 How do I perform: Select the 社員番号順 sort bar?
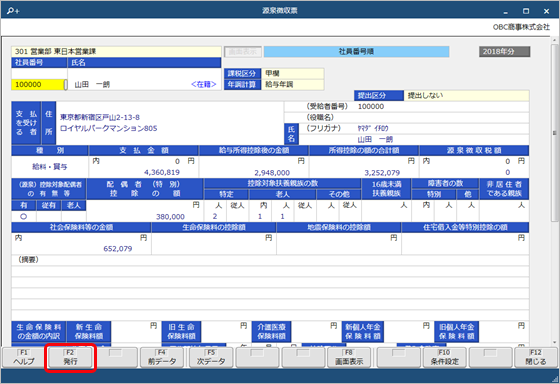click(x=356, y=52)
